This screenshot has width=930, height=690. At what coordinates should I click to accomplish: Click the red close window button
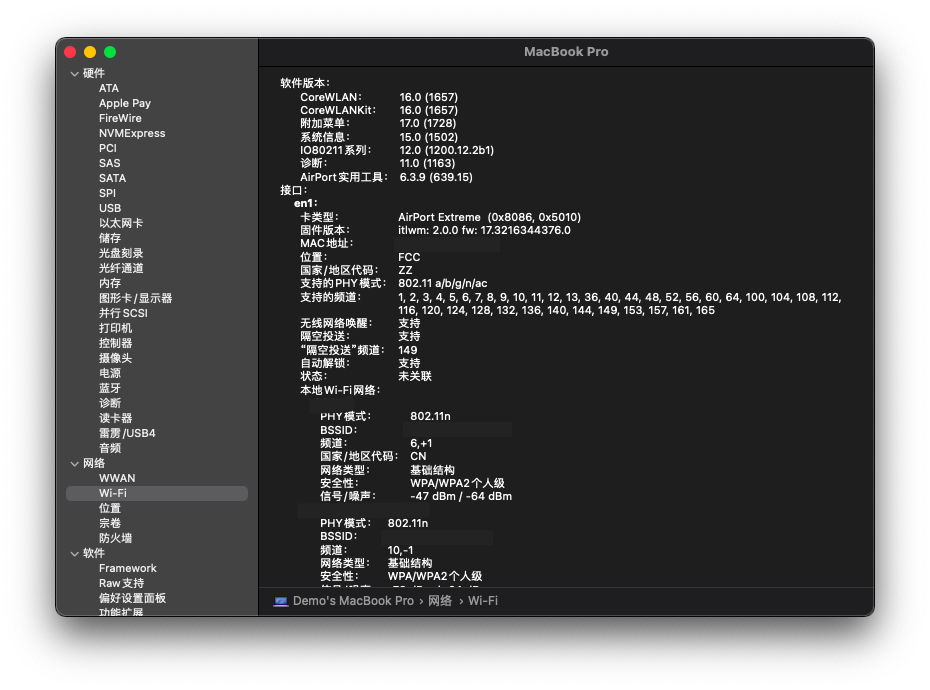coord(70,52)
